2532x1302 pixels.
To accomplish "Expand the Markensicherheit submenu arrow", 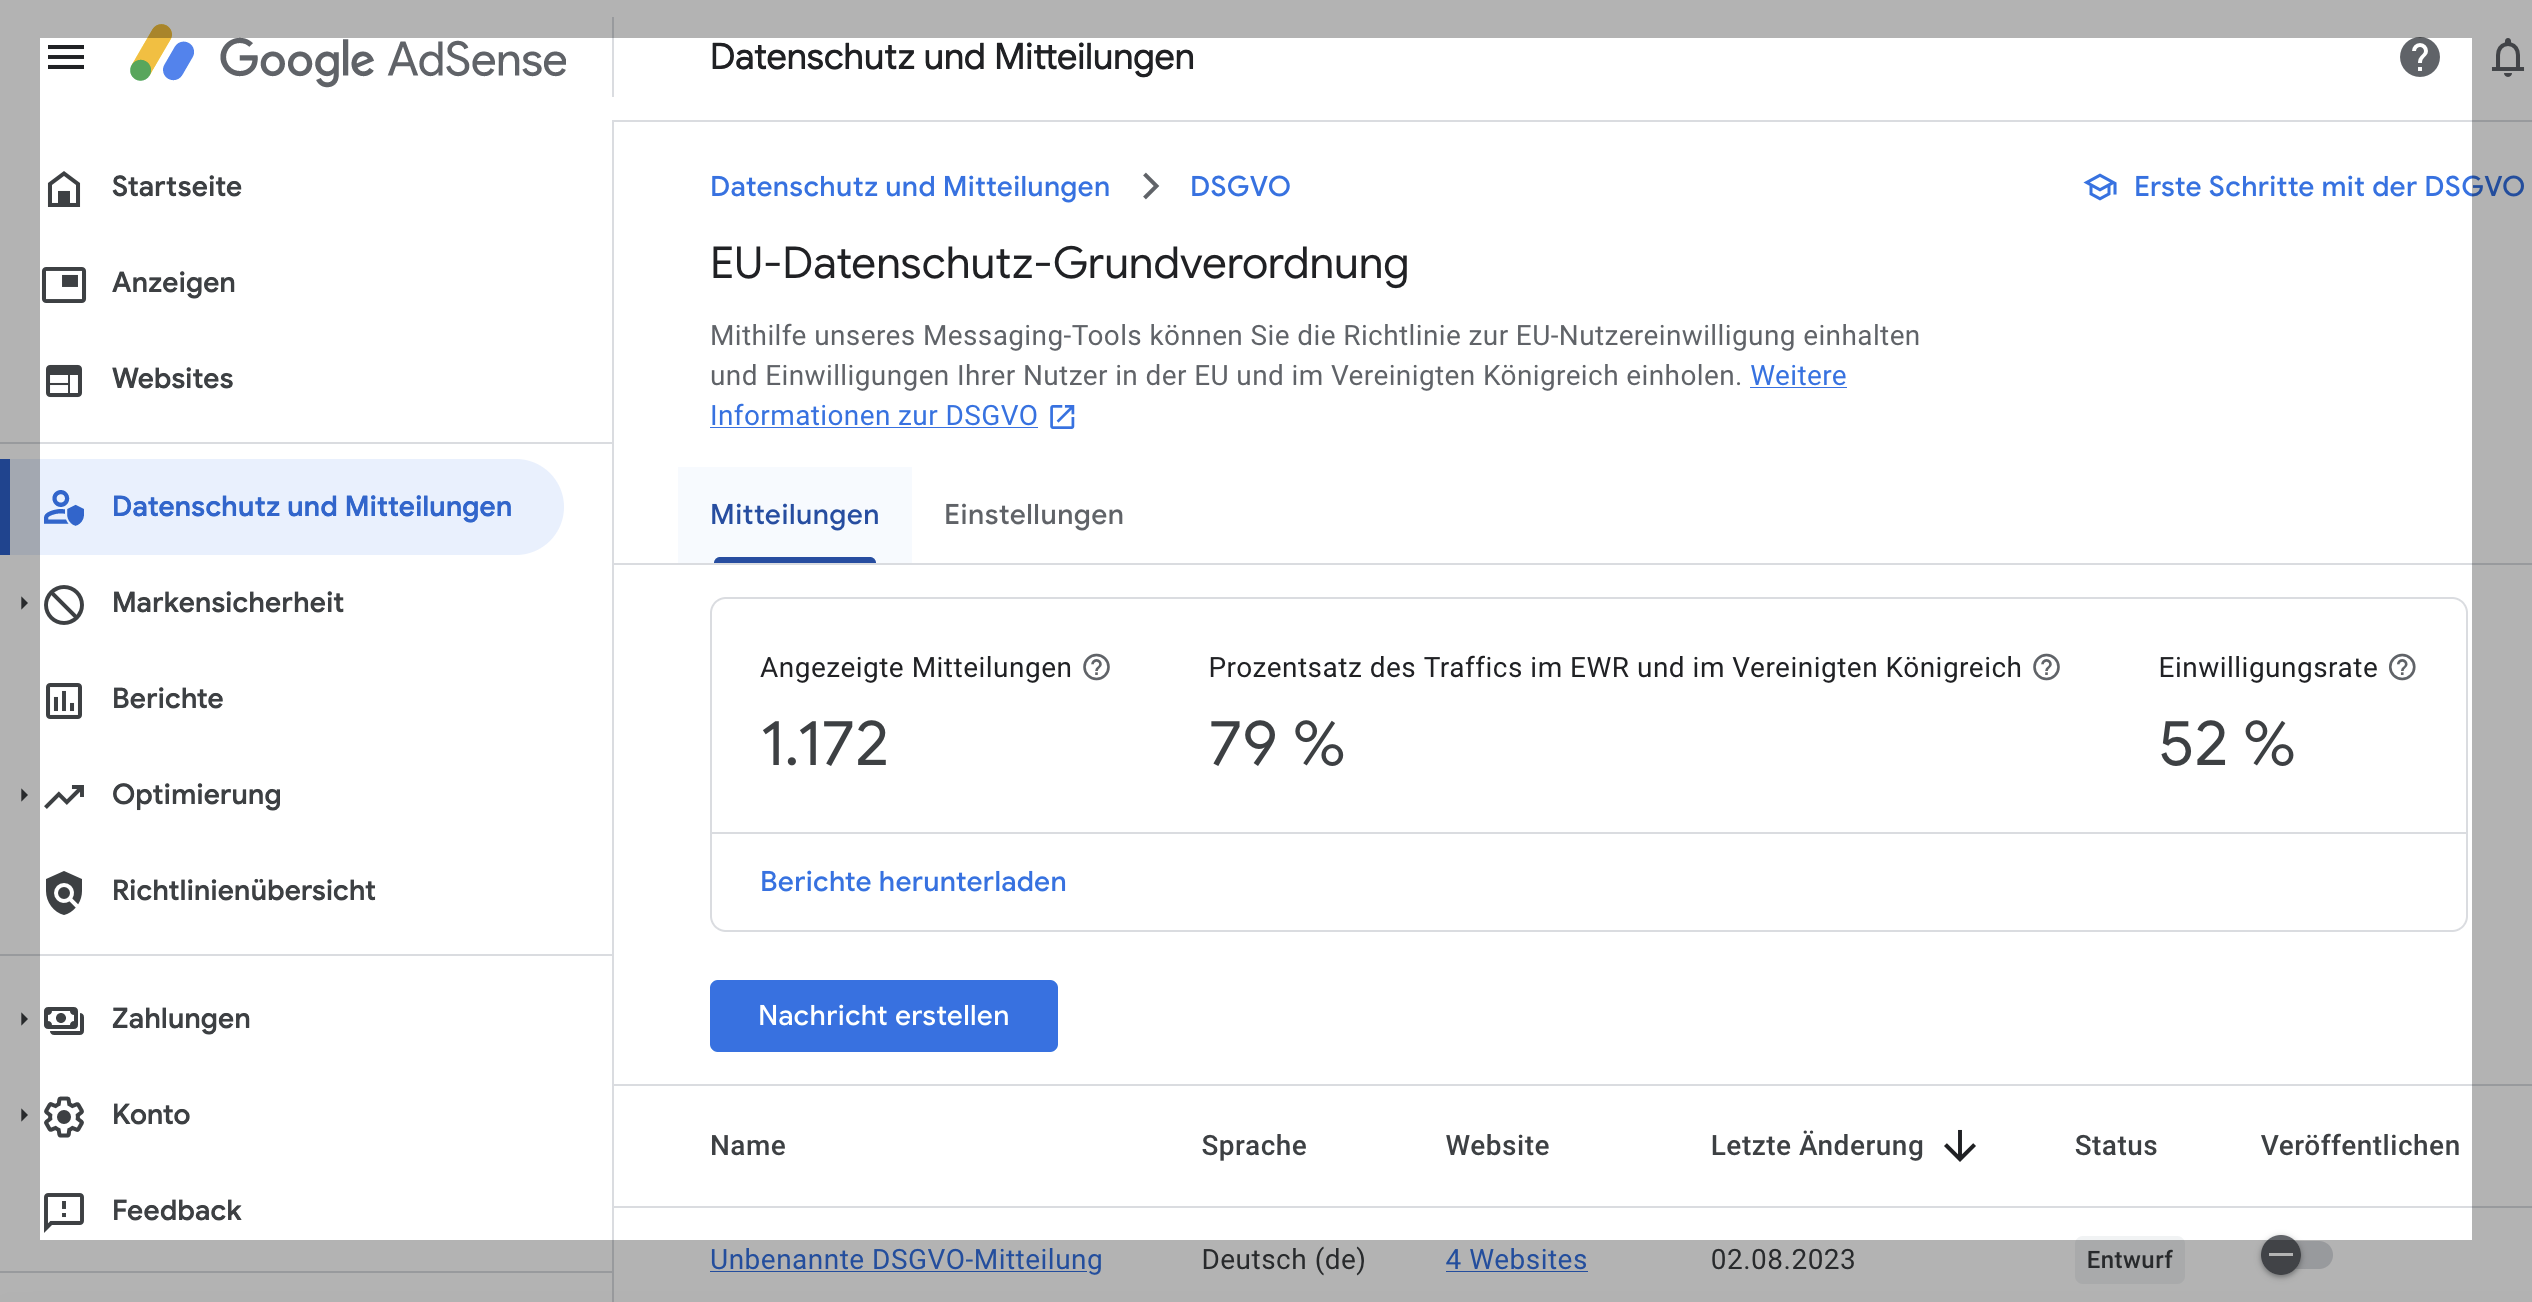I will point(24,602).
